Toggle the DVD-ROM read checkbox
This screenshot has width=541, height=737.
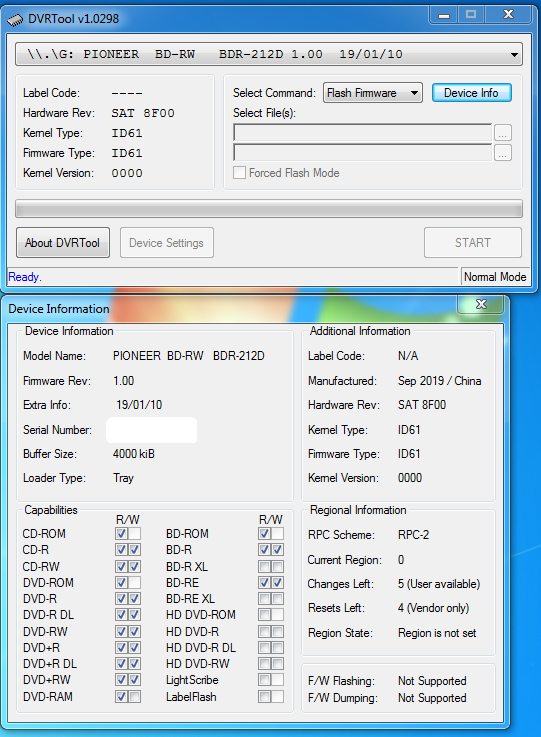coord(121,583)
